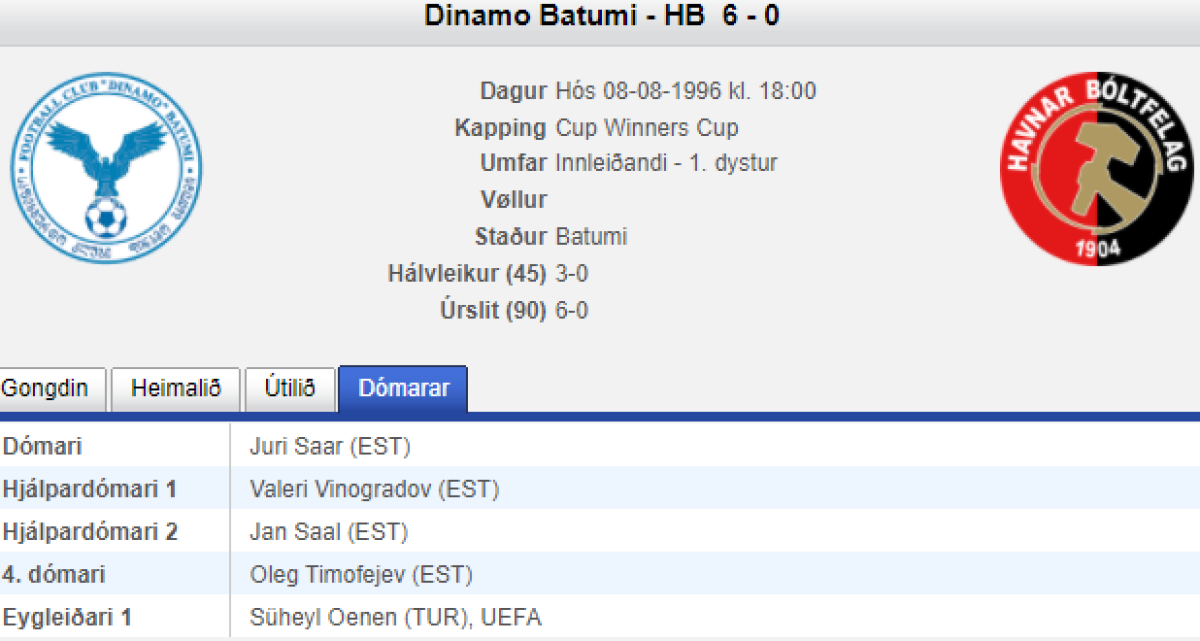Screen dimensions: 1200x641
Task: Click the Dómari row label
Action: [x=42, y=447]
